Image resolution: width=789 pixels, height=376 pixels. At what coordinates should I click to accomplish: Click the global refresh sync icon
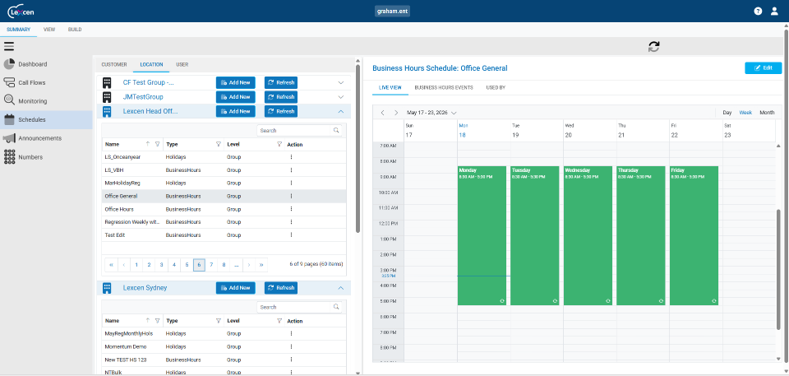tap(654, 47)
